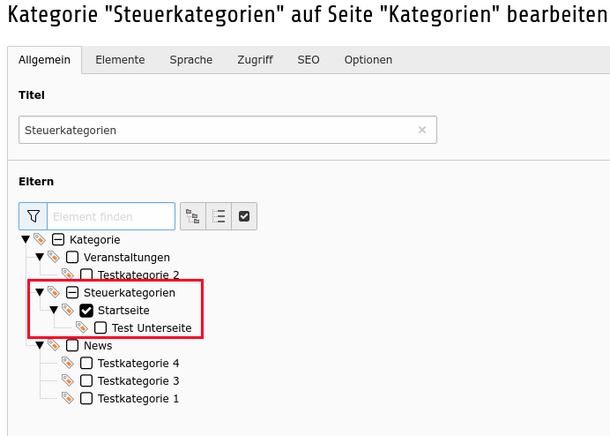Tick the Testkategorie 3 checkbox
Image resolution: width=610 pixels, height=436 pixels.
point(86,381)
